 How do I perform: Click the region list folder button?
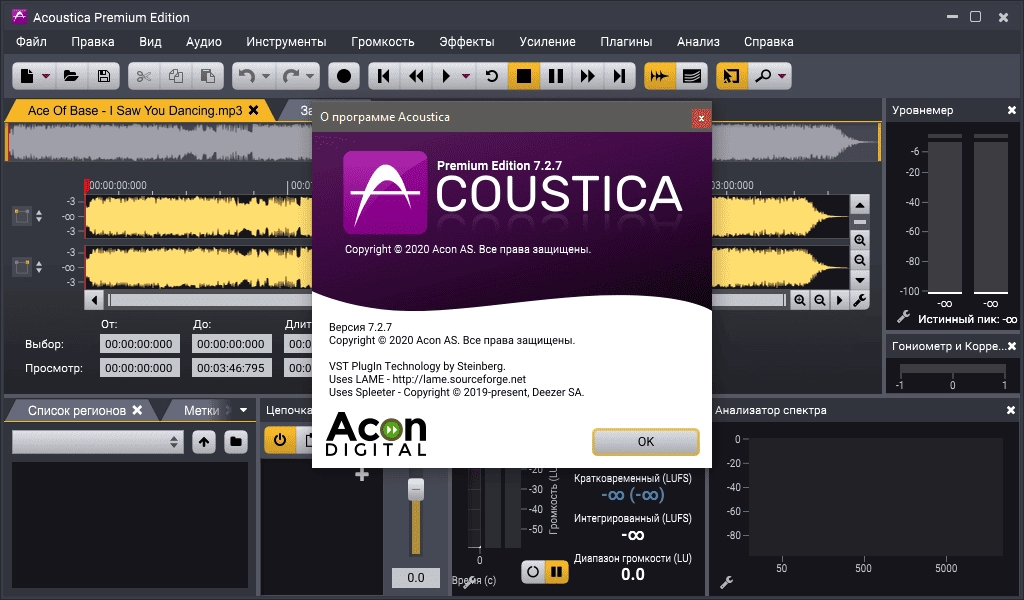click(236, 442)
